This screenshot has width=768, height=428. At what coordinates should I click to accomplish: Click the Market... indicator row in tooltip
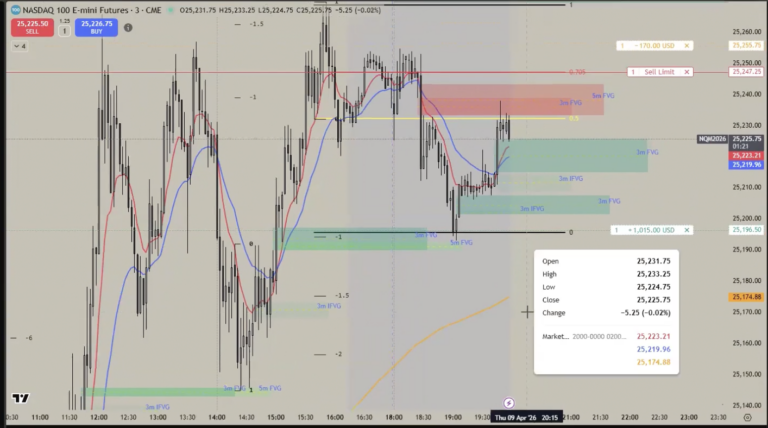click(x=606, y=336)
